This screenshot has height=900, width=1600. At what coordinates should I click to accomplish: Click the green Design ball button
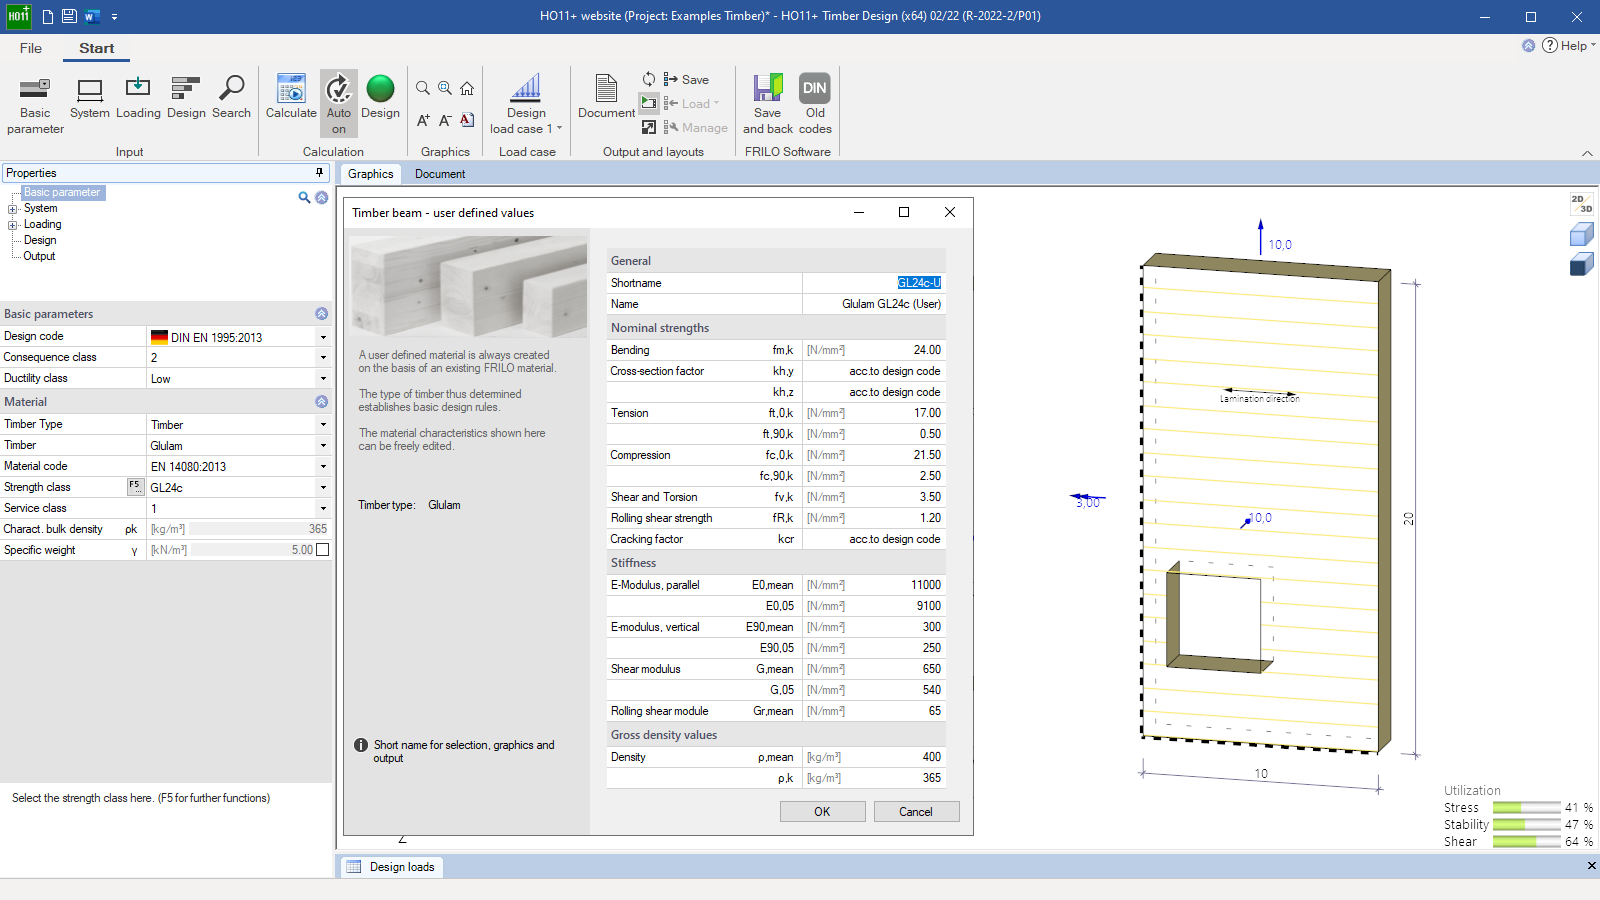click(x=380, y=98)
